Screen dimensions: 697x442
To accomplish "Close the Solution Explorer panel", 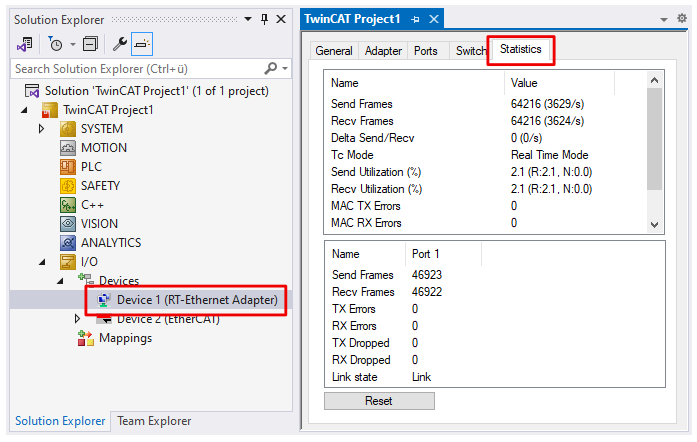I will coord(281,19).
